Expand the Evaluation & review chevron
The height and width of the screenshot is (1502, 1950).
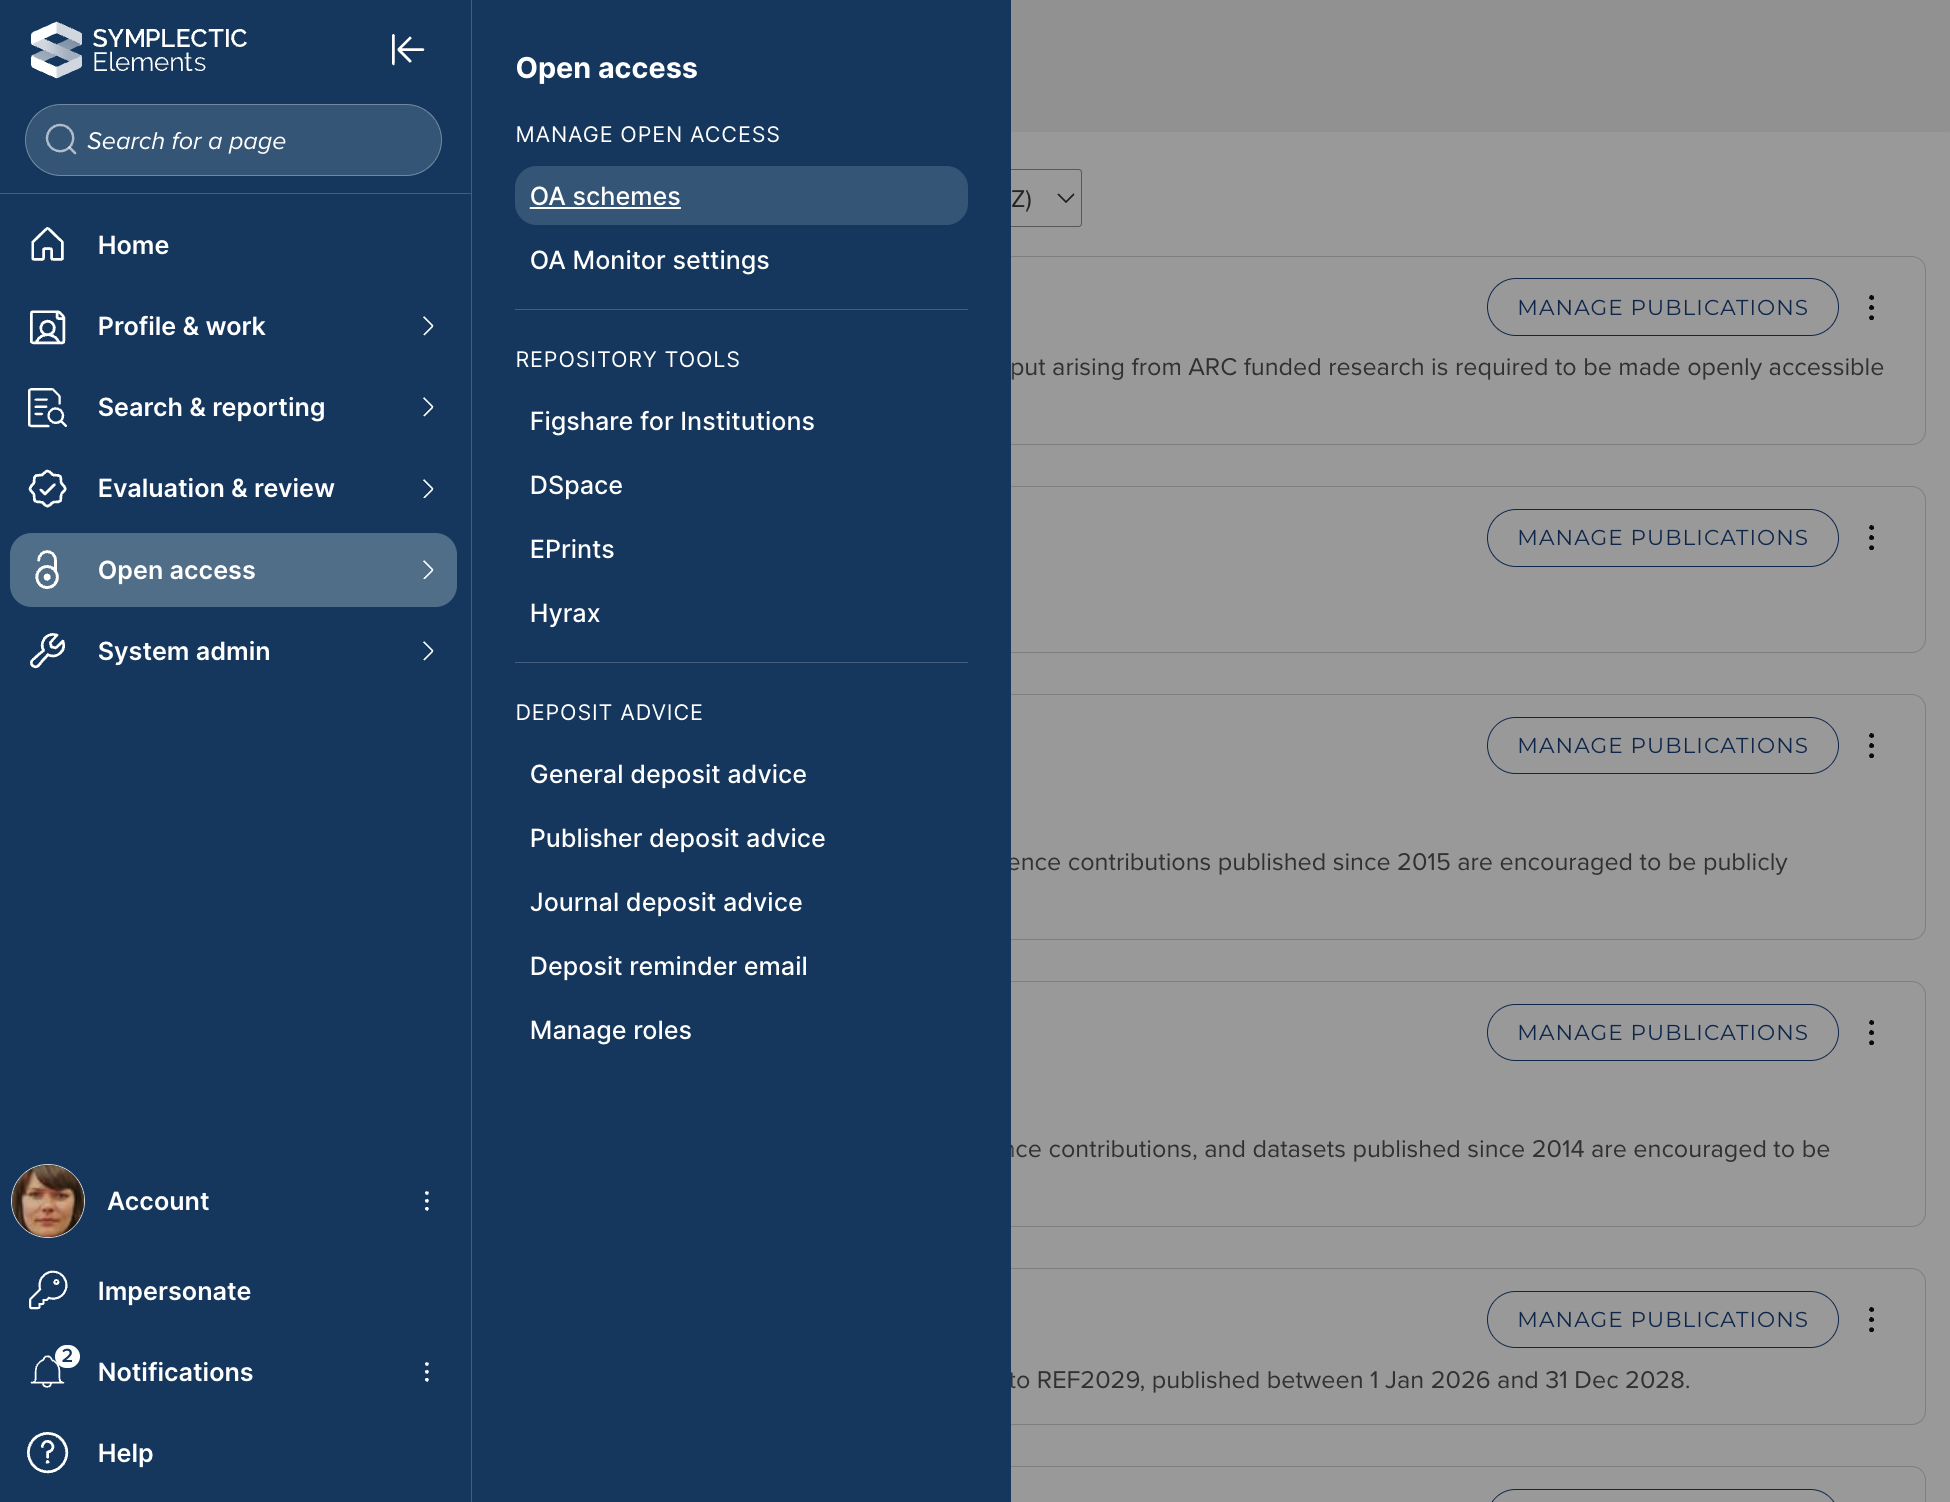(428, 488)
